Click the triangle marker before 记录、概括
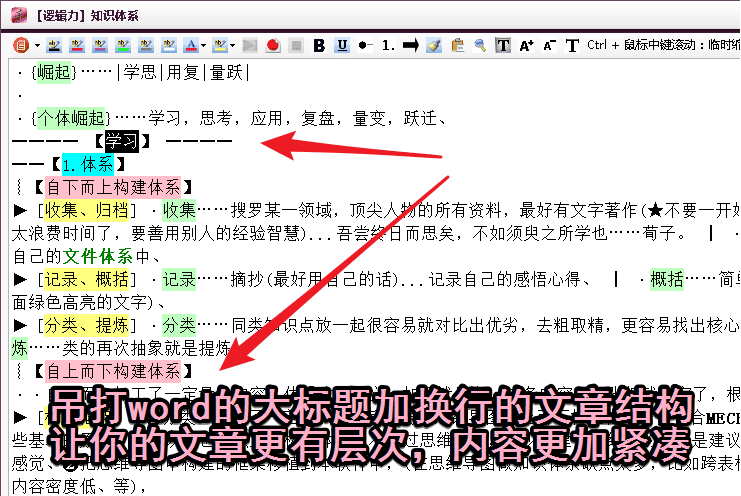Viewport: 741px width, 496px height. 20,279
